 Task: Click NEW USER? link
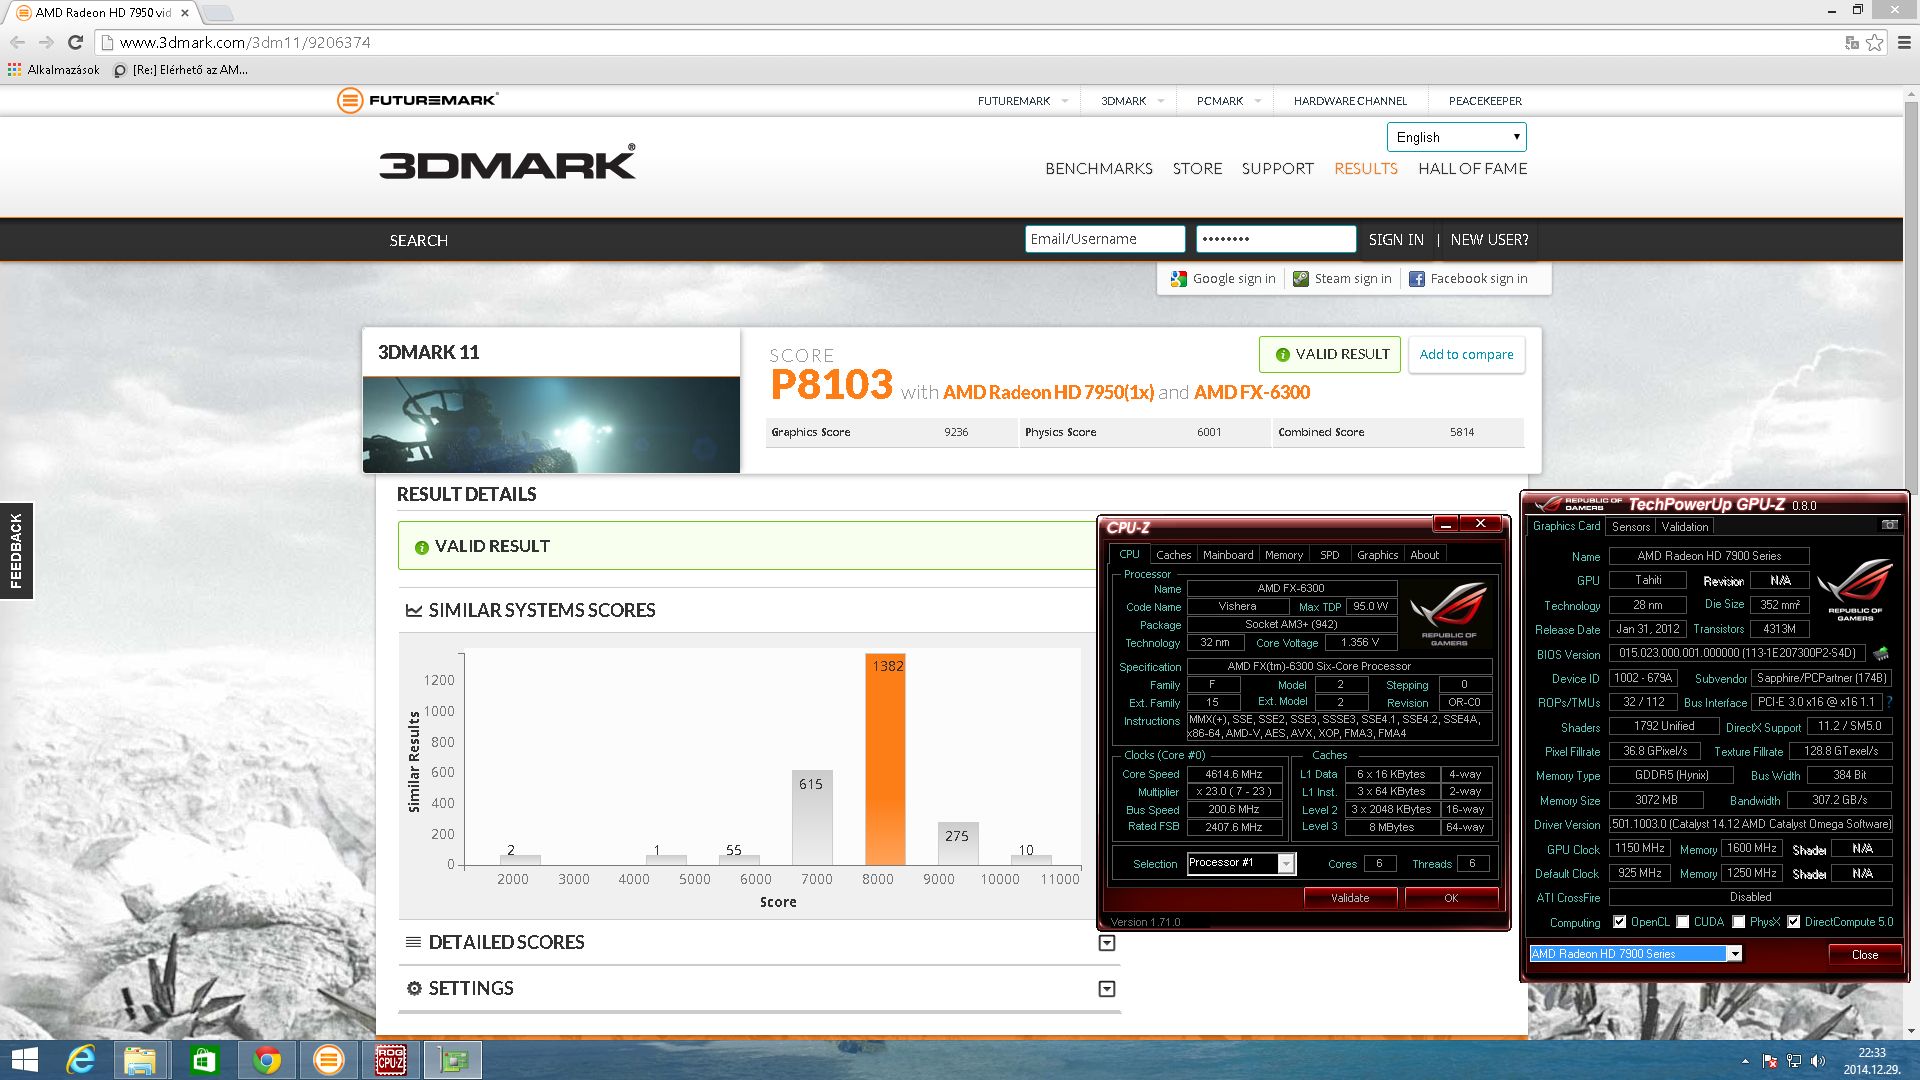click(1489, 240)
